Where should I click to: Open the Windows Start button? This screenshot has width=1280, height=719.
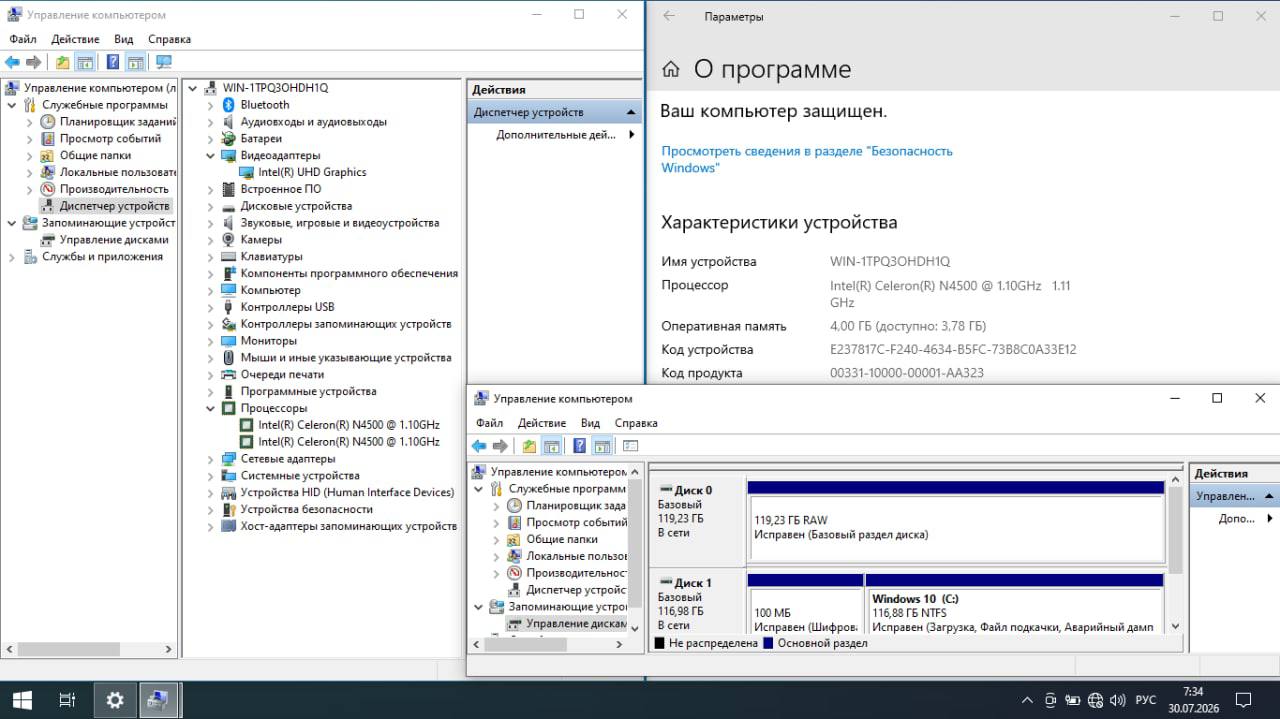(21, 700)
